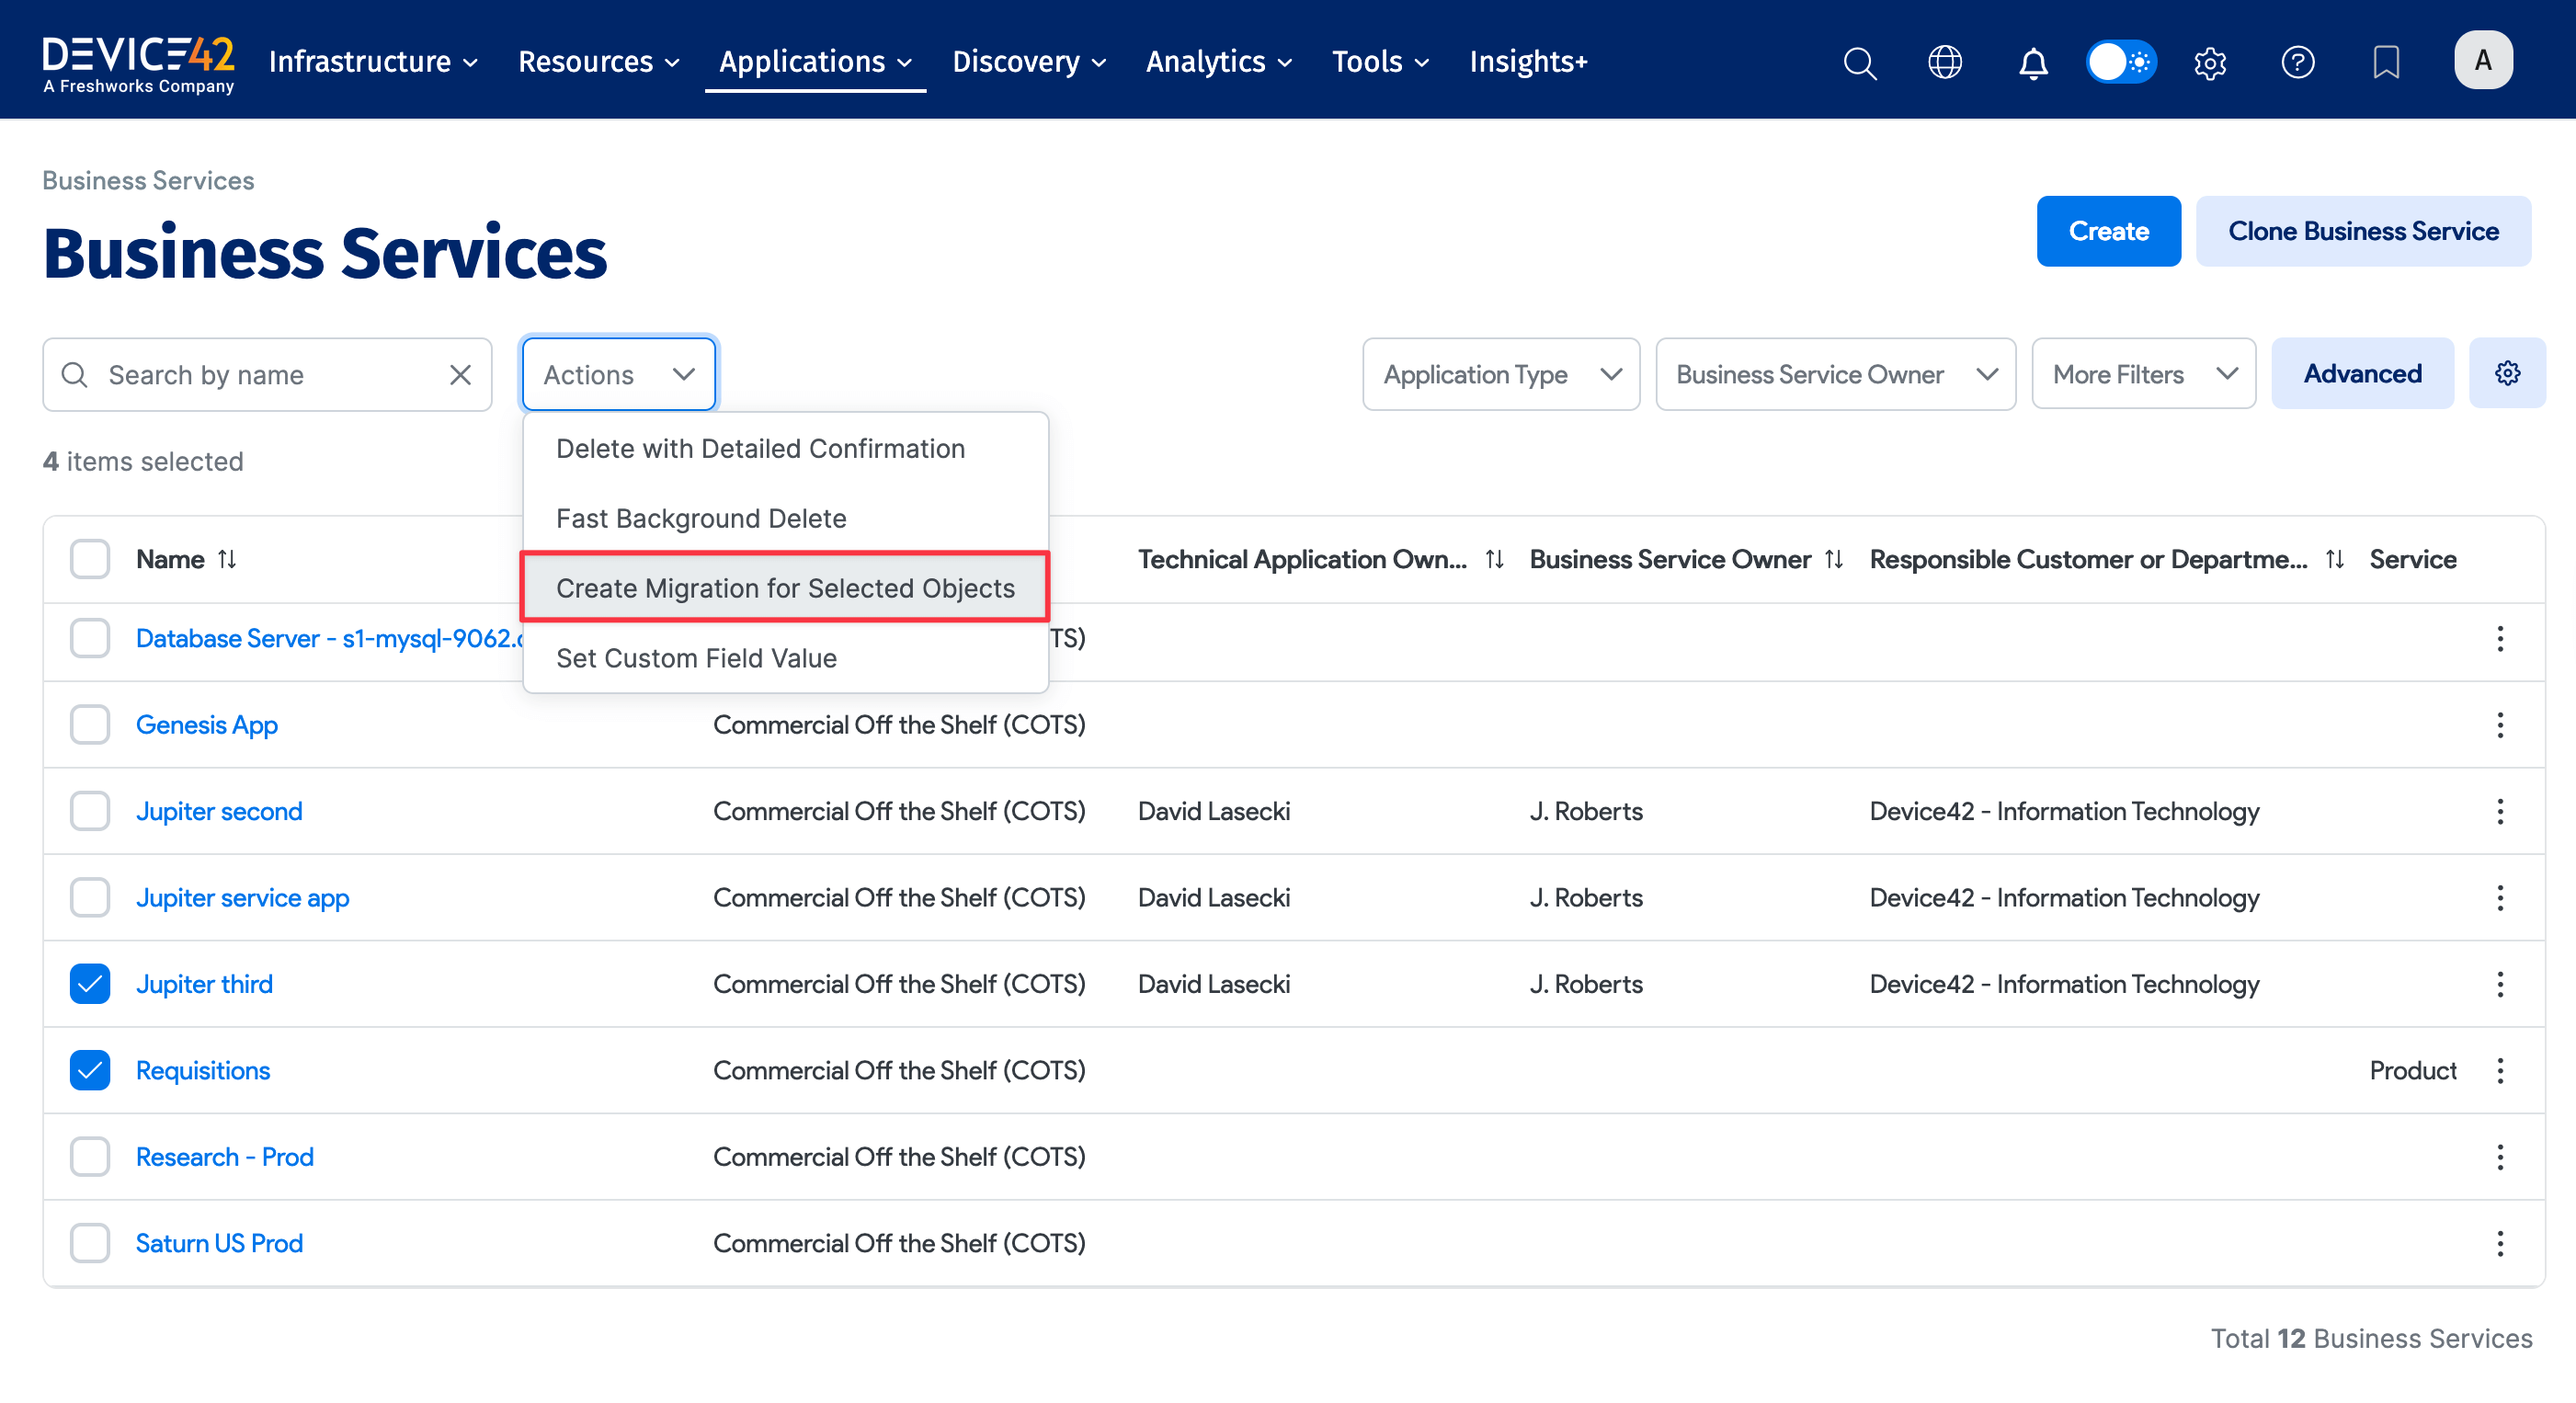
Task: Open the notifications bell
Action: click(x=2032, y=62)
